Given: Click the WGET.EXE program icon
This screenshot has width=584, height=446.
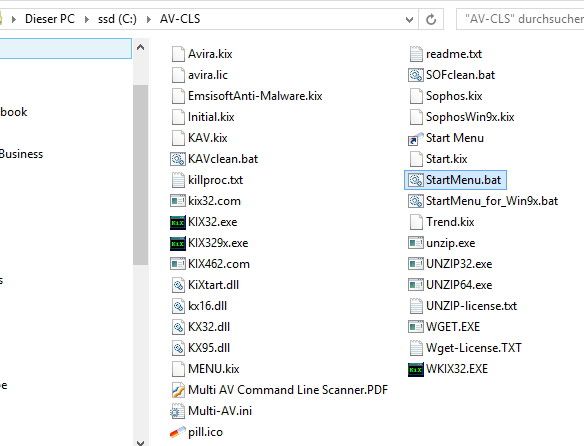Looking at the screenshot, I should point(416,327).
